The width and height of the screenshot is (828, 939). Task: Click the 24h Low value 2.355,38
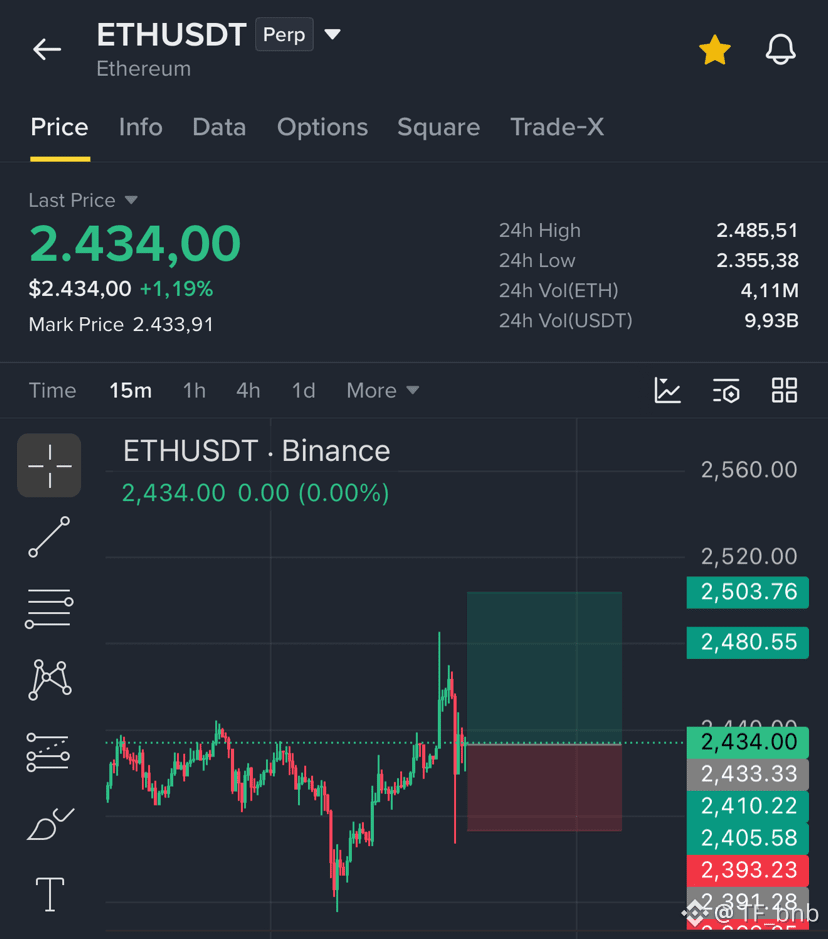[757, 261]
